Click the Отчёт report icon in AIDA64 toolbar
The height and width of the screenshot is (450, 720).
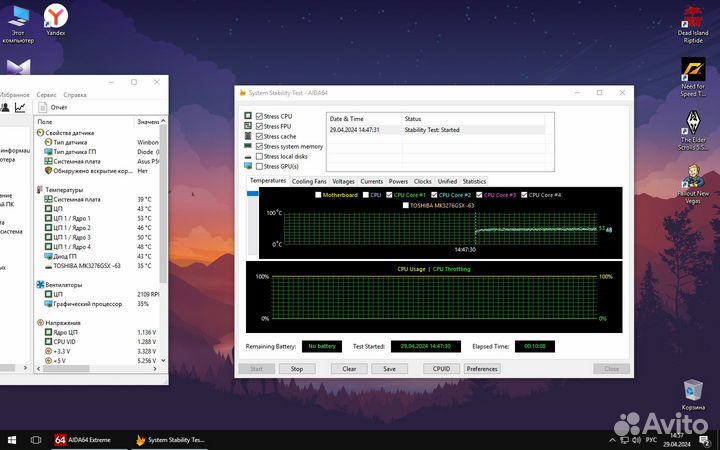click(42, 107)
